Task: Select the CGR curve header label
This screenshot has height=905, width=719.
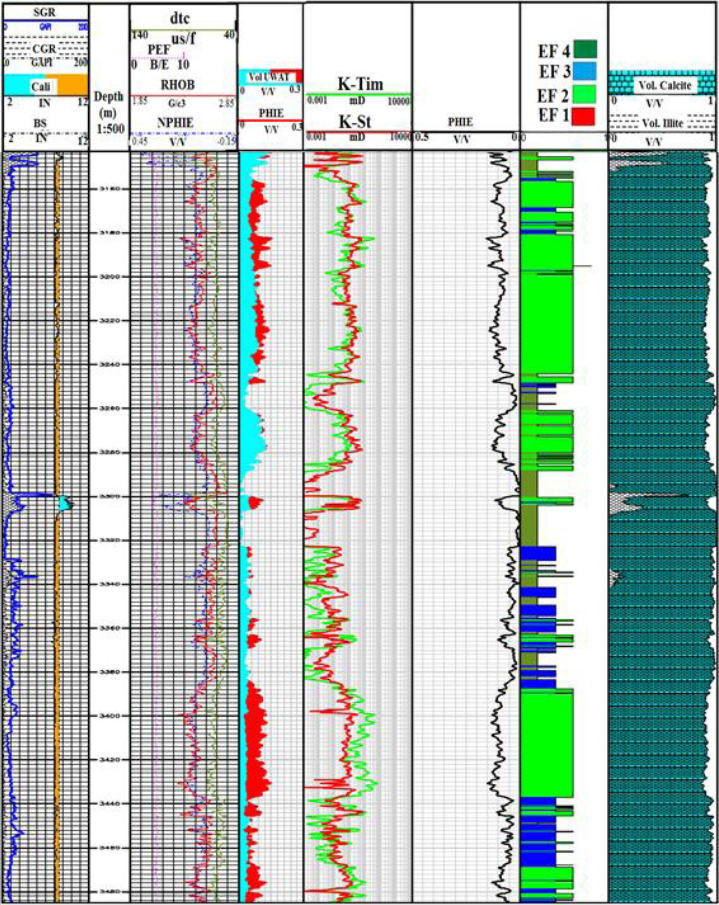Action: 44,47
